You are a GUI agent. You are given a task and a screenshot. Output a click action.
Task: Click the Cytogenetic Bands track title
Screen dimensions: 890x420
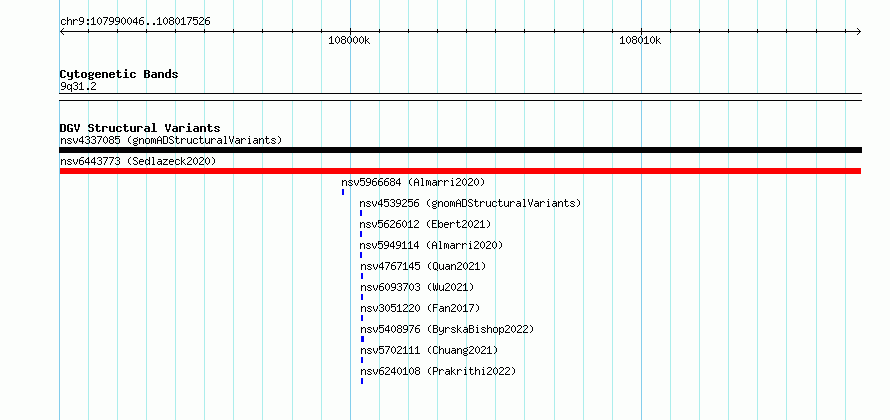click(x=119, y=74)
